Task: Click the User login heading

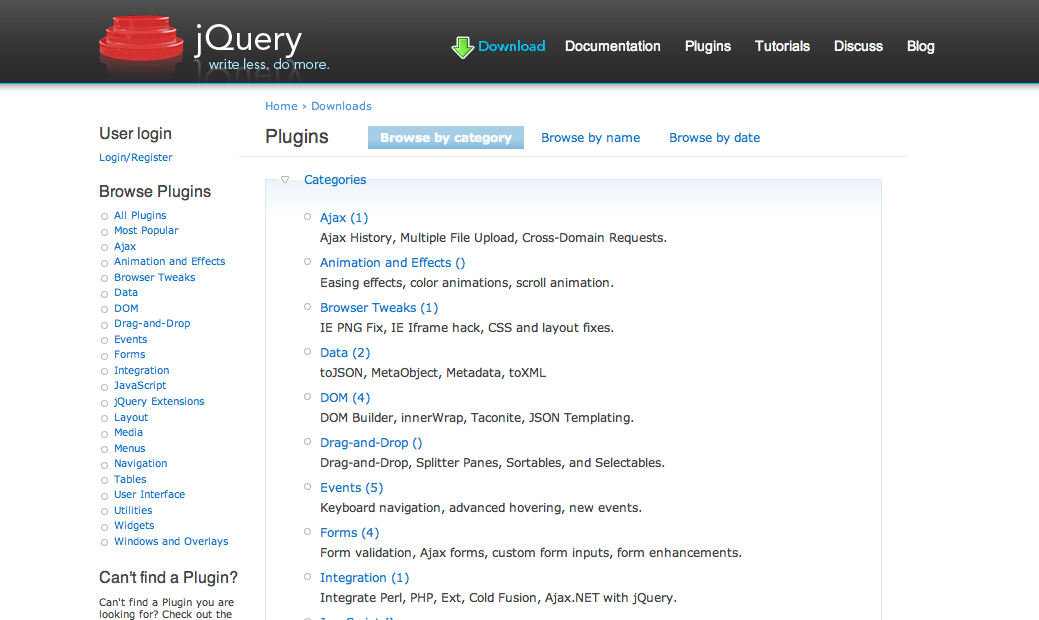Action: (x=135, y=134)
